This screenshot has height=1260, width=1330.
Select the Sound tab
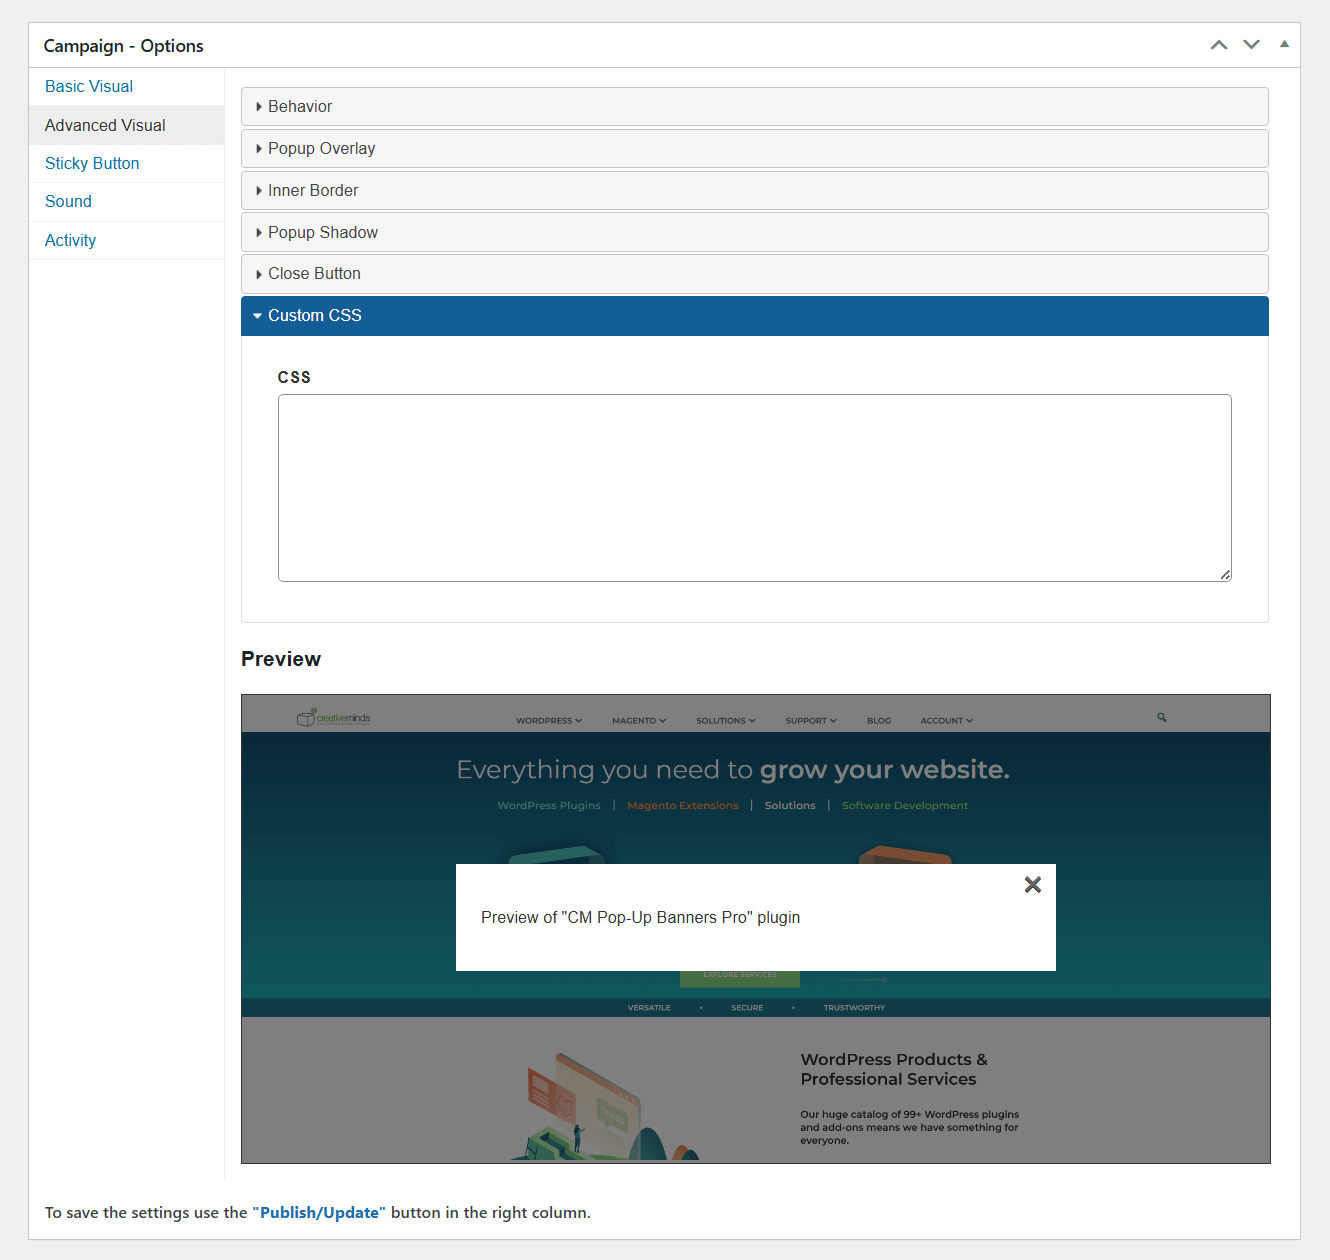(x=68, y=202)
